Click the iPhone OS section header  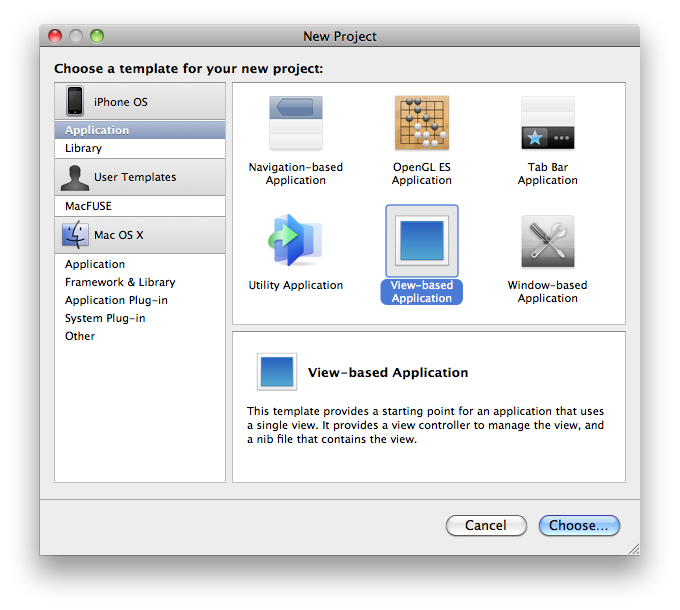[x=140, y=101]
